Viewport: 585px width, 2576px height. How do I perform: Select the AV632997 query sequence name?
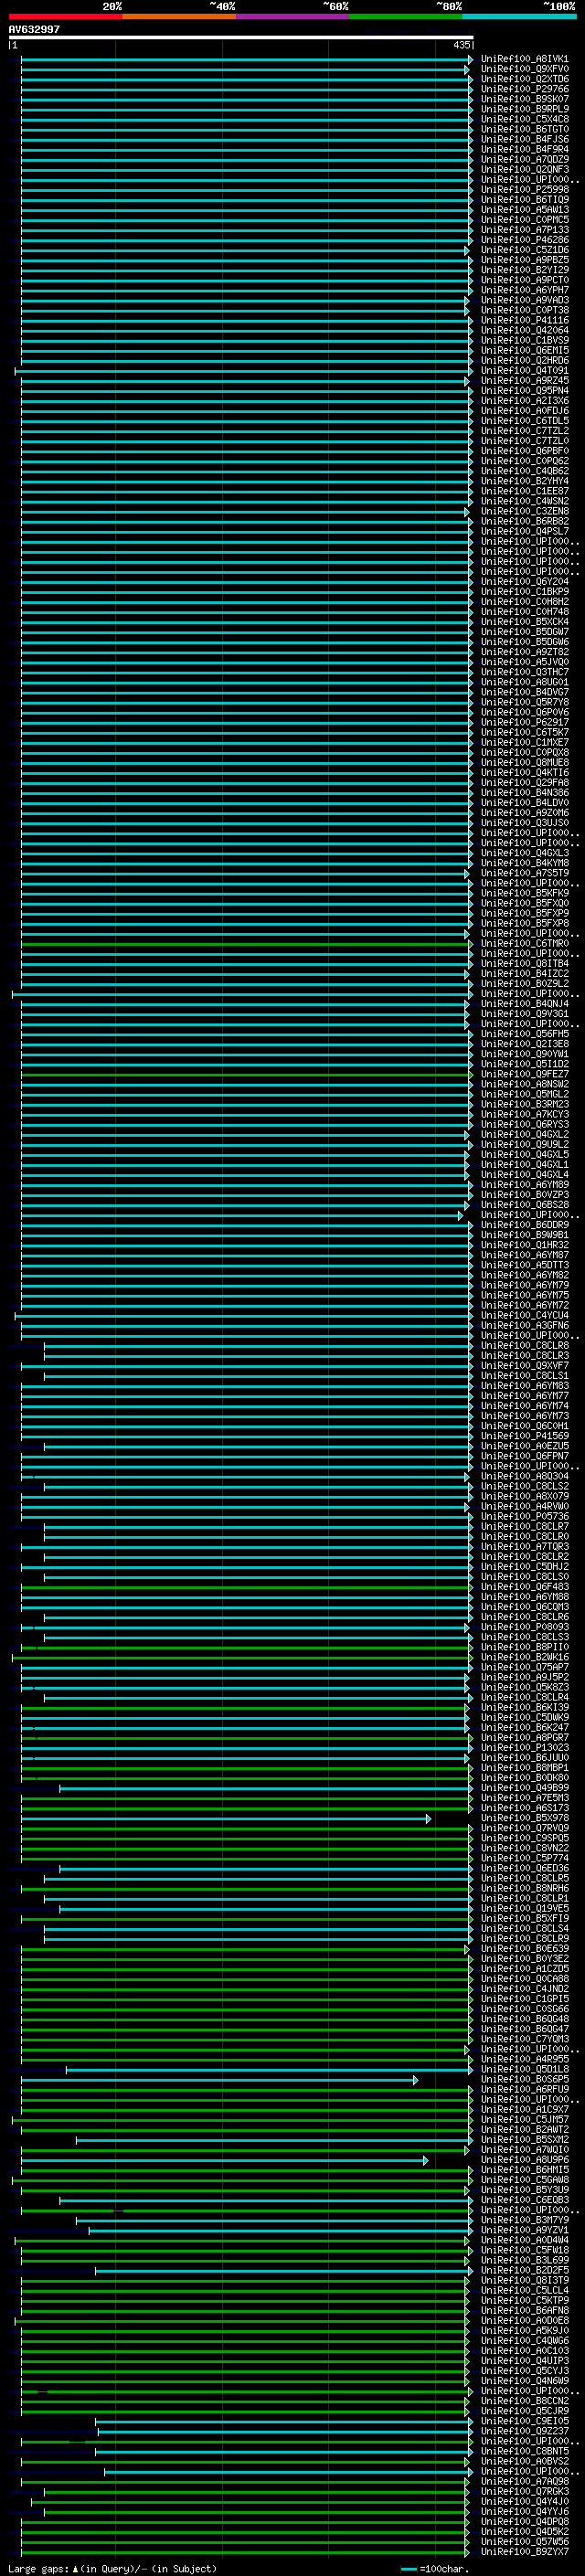[x=34, y=30]
